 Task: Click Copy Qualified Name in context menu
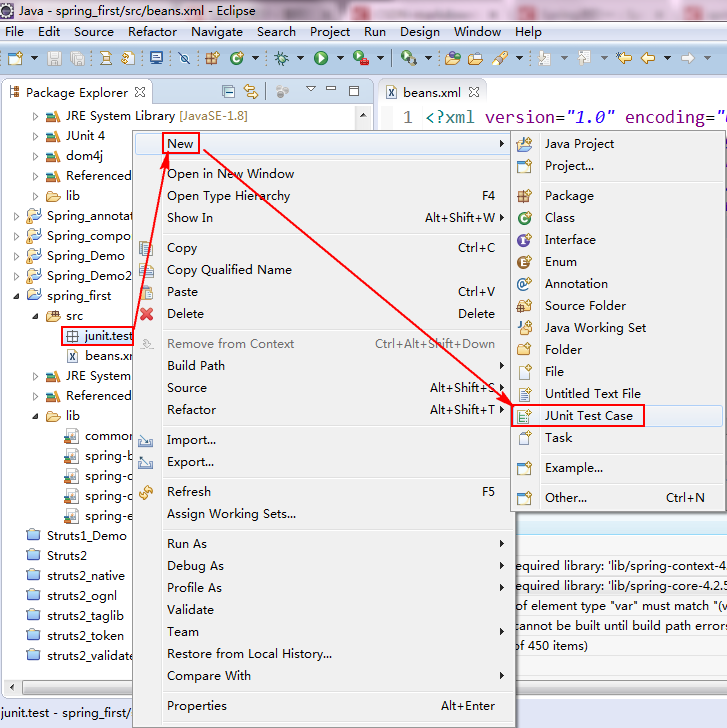[x=322, y=270]
